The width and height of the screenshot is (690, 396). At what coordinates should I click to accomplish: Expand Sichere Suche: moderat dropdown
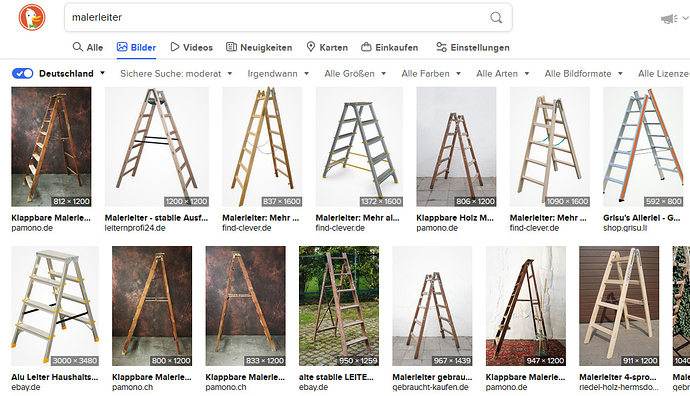(176, 73)
